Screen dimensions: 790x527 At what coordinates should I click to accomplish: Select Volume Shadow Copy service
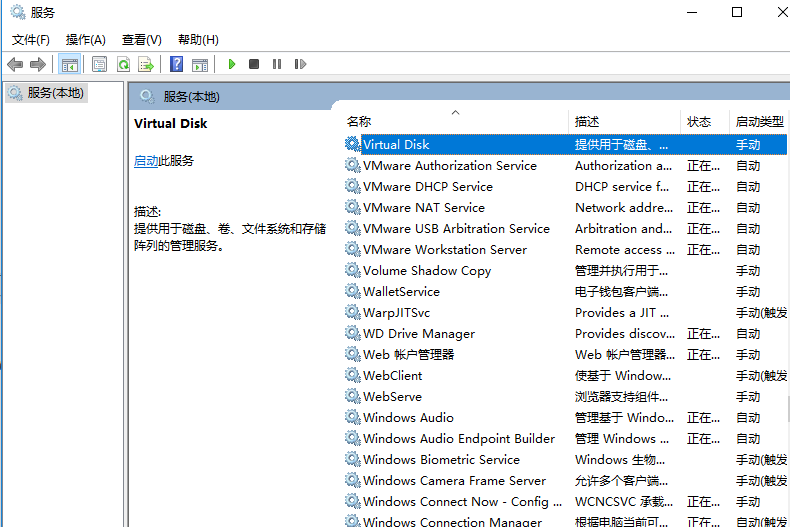(x=565, y=271)
